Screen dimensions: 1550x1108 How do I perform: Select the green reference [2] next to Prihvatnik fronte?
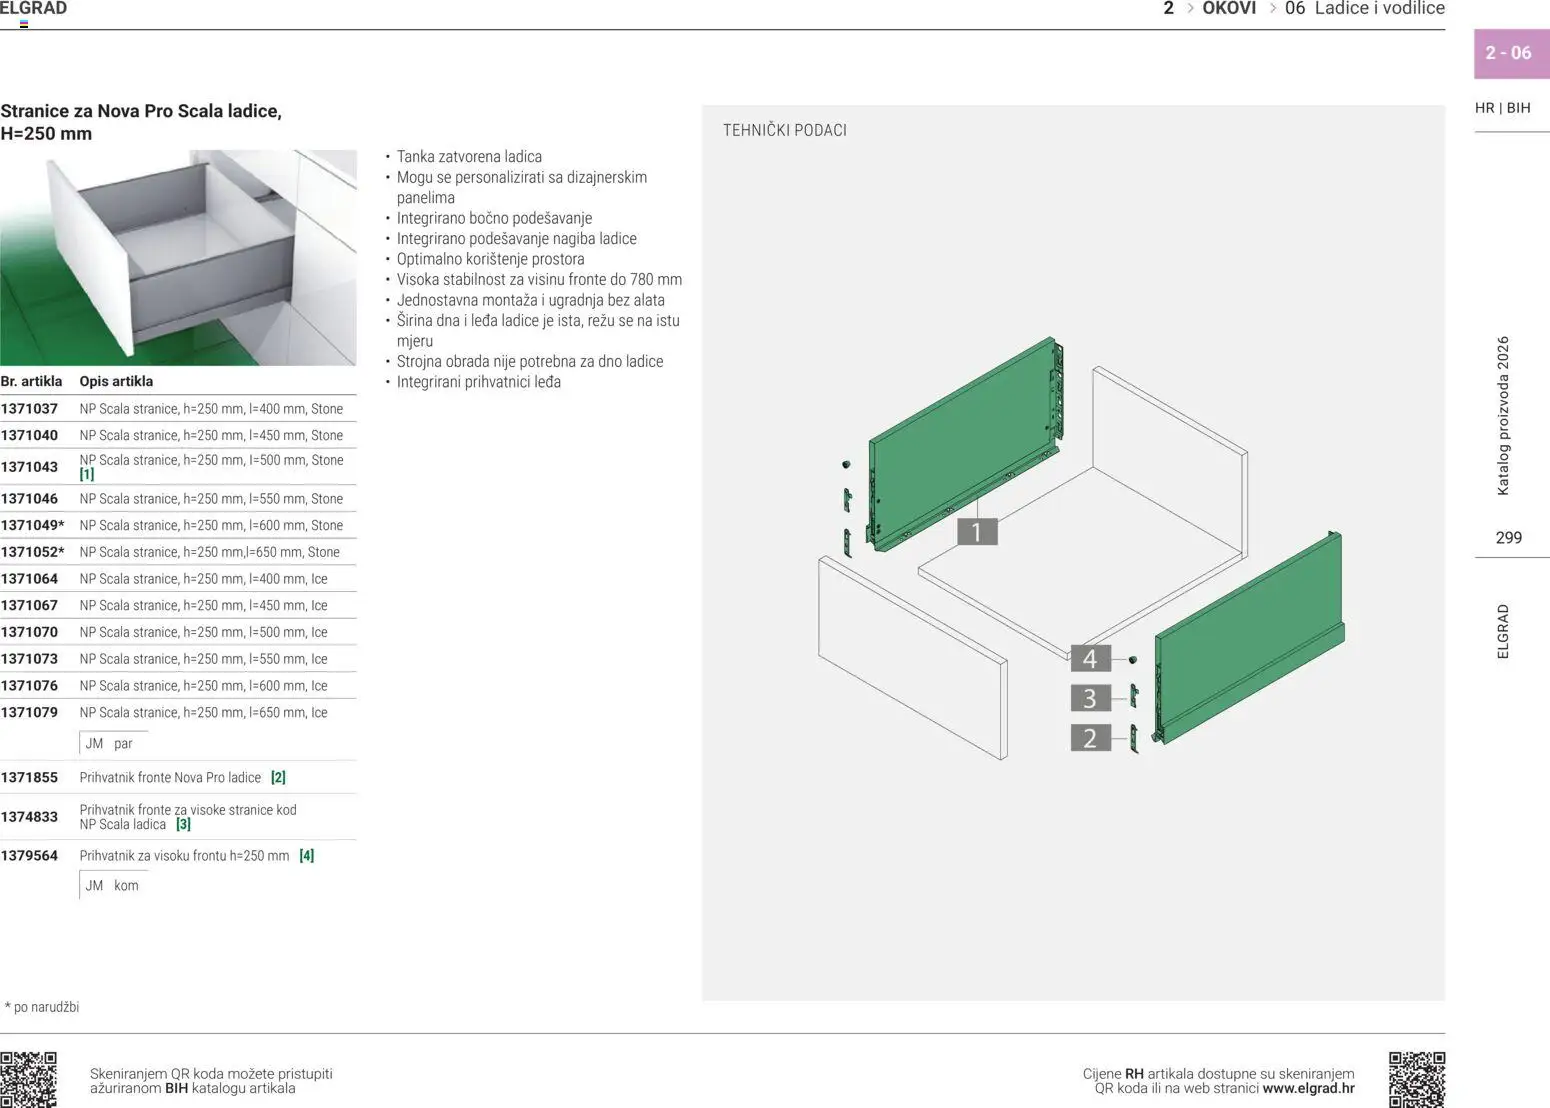[279, 777]
